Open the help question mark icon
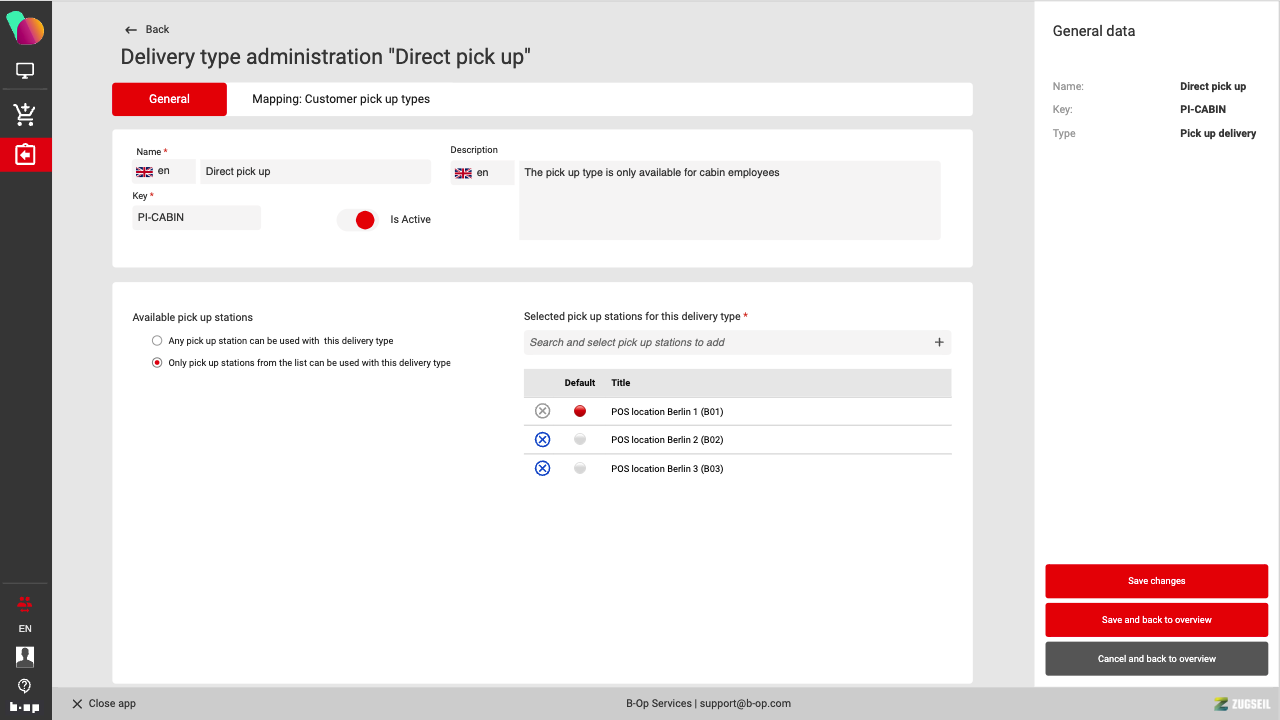This screenshot has height=720, width=1280. (x=25, y=686)
